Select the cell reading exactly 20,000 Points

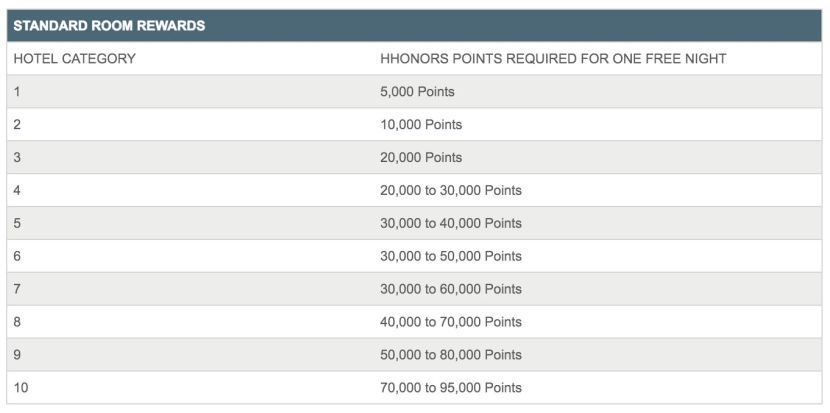(x=421, y=158)
